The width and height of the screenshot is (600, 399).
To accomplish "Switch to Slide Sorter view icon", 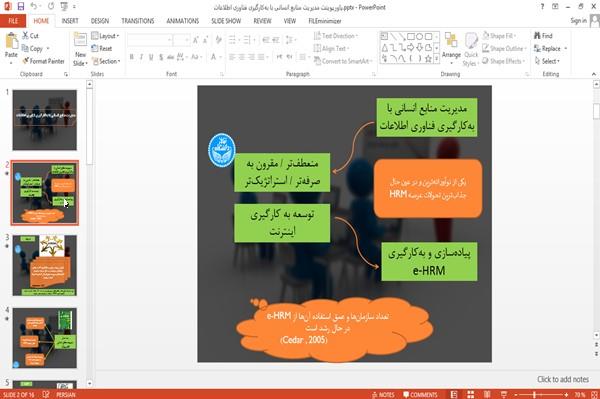I will tap(470, 395).
